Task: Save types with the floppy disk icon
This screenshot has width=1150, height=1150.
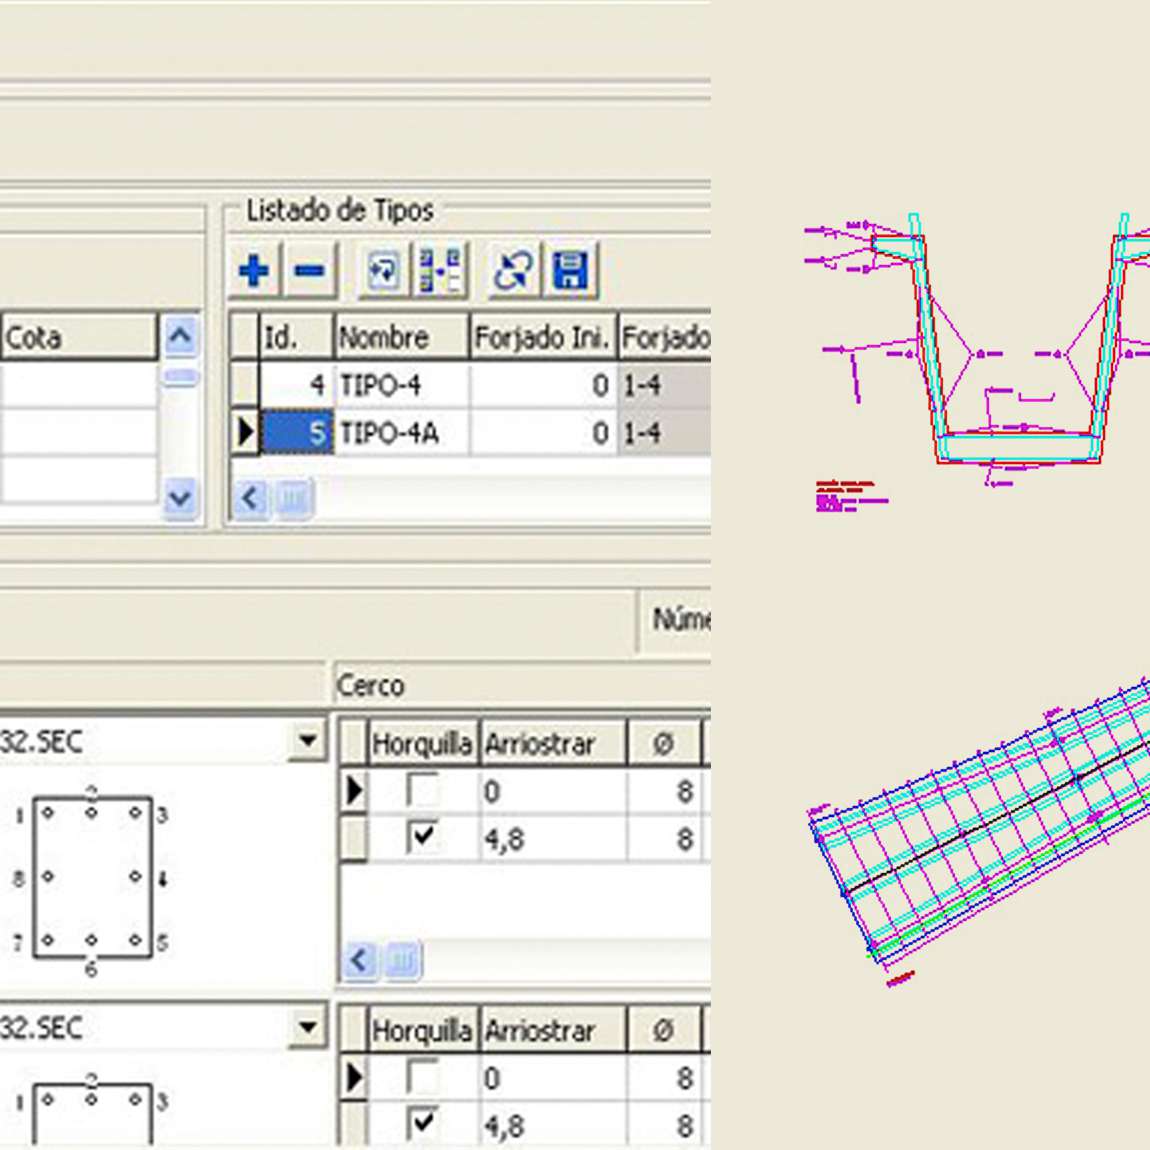Action: [570, 271]
